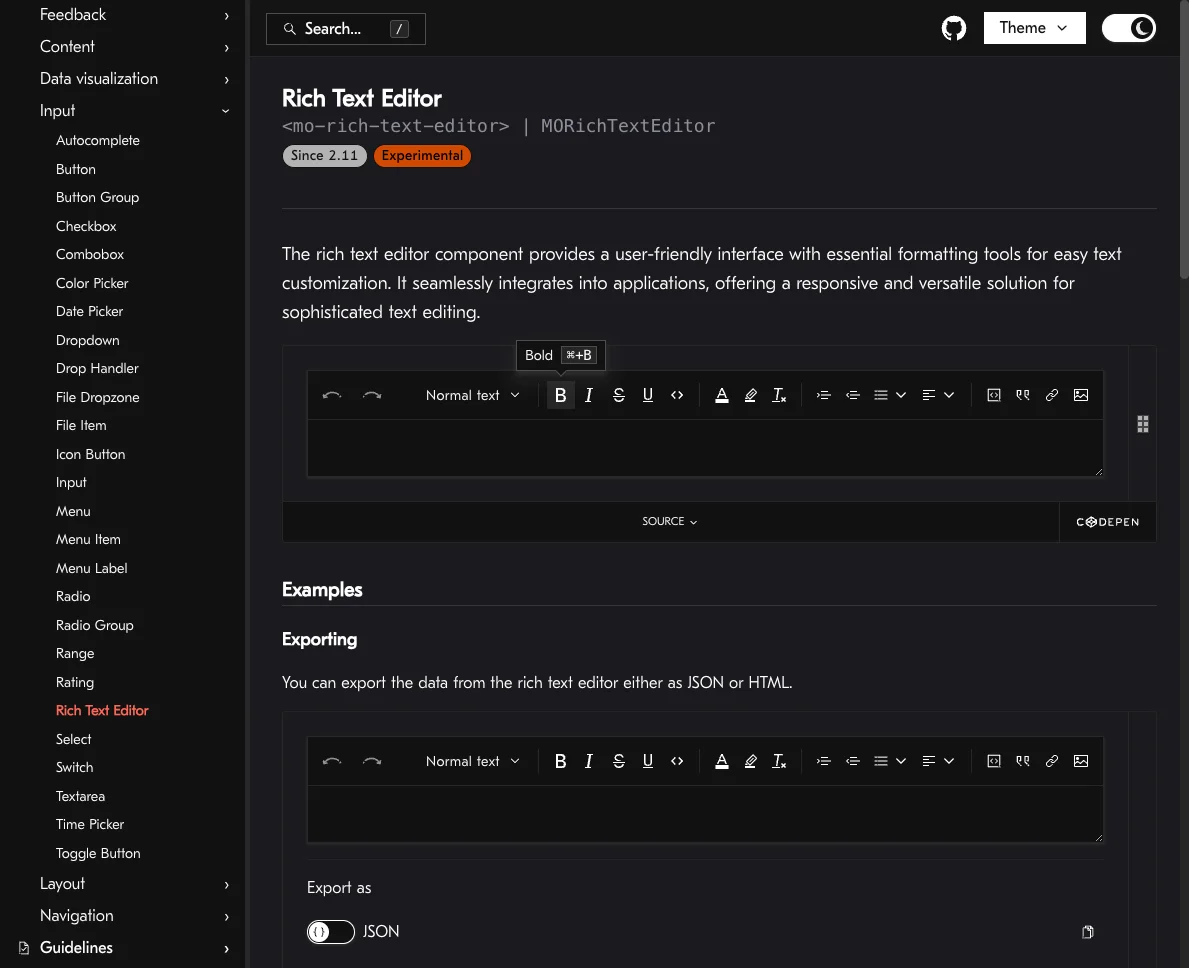Apply strikethrough in the top editor toolbar
1189x968 pixels.
(x=619, y=395)
